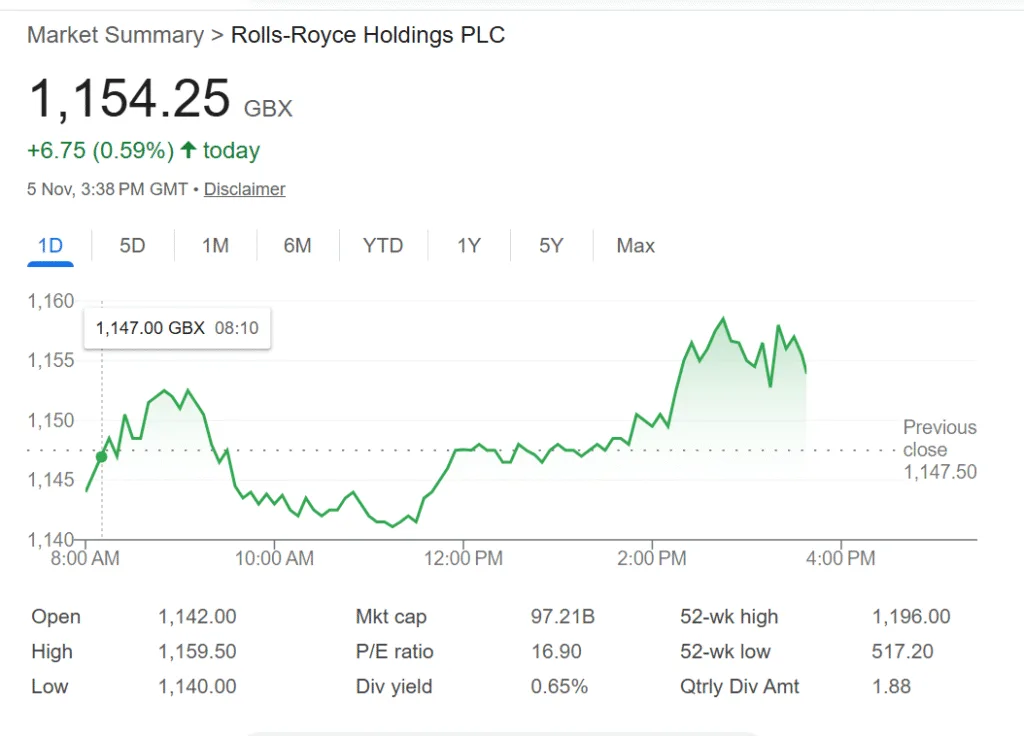
Task: Click the 1,147.00 GBX chart tooltip
Action: [177, 327]
